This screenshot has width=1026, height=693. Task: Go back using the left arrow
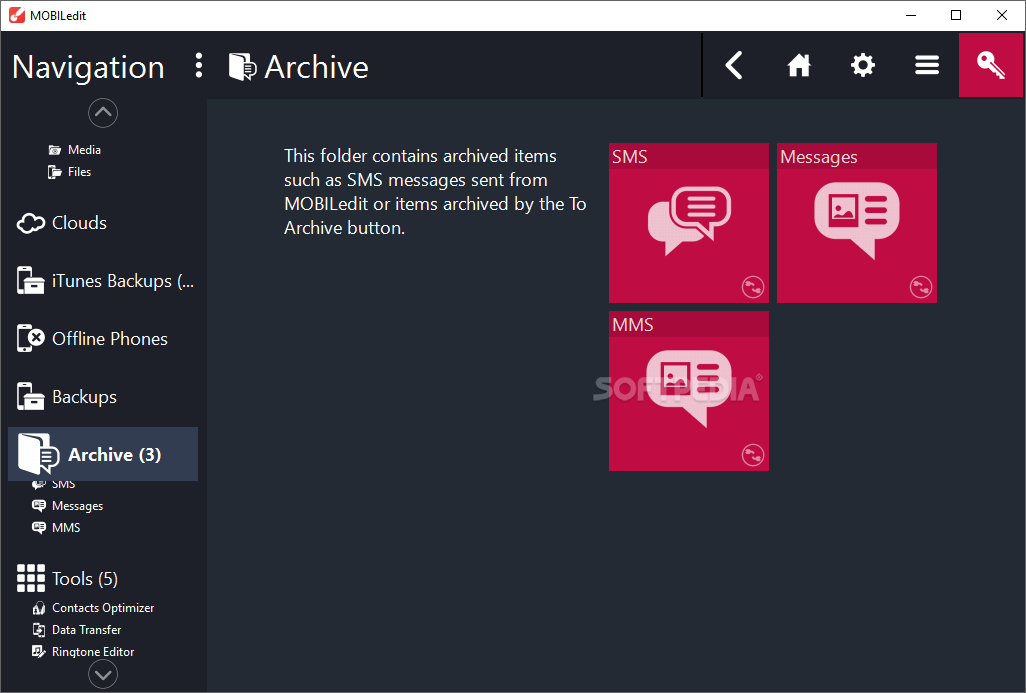click(734, 65)
